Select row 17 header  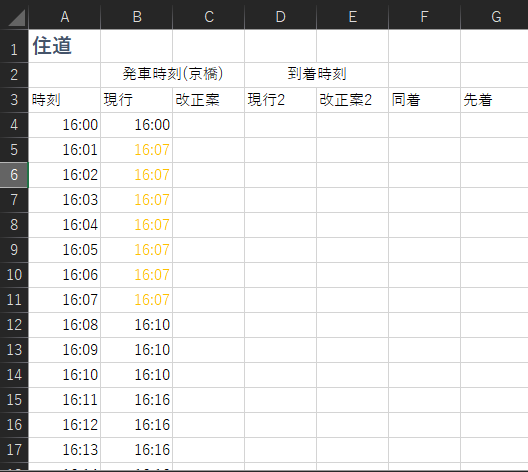(x=14, y=450)
